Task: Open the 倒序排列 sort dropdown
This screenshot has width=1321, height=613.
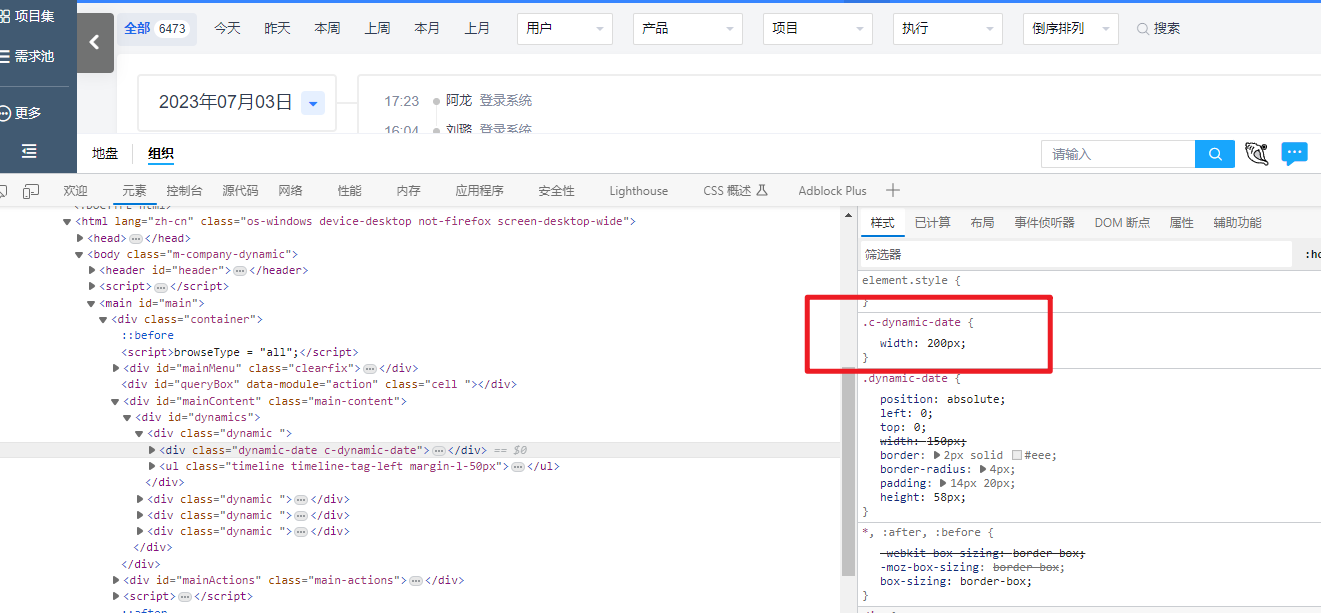Action: pos(1071,29)
